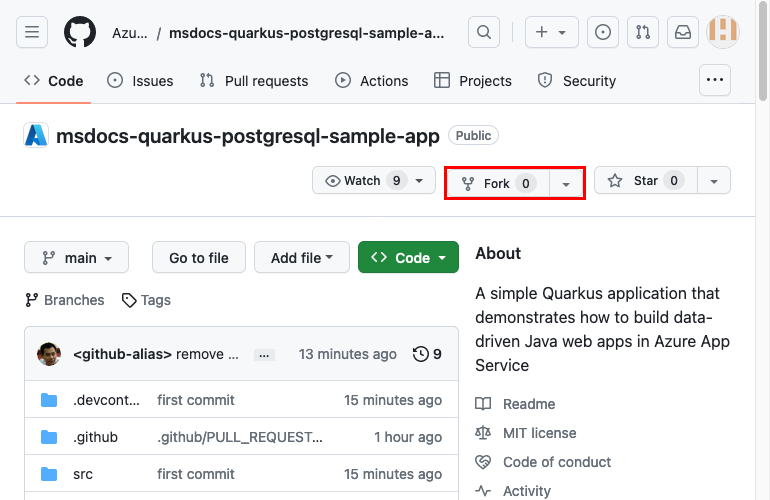Open the MIT license link
The height and width of the screenshot is (500, 770).
[539, 433]
